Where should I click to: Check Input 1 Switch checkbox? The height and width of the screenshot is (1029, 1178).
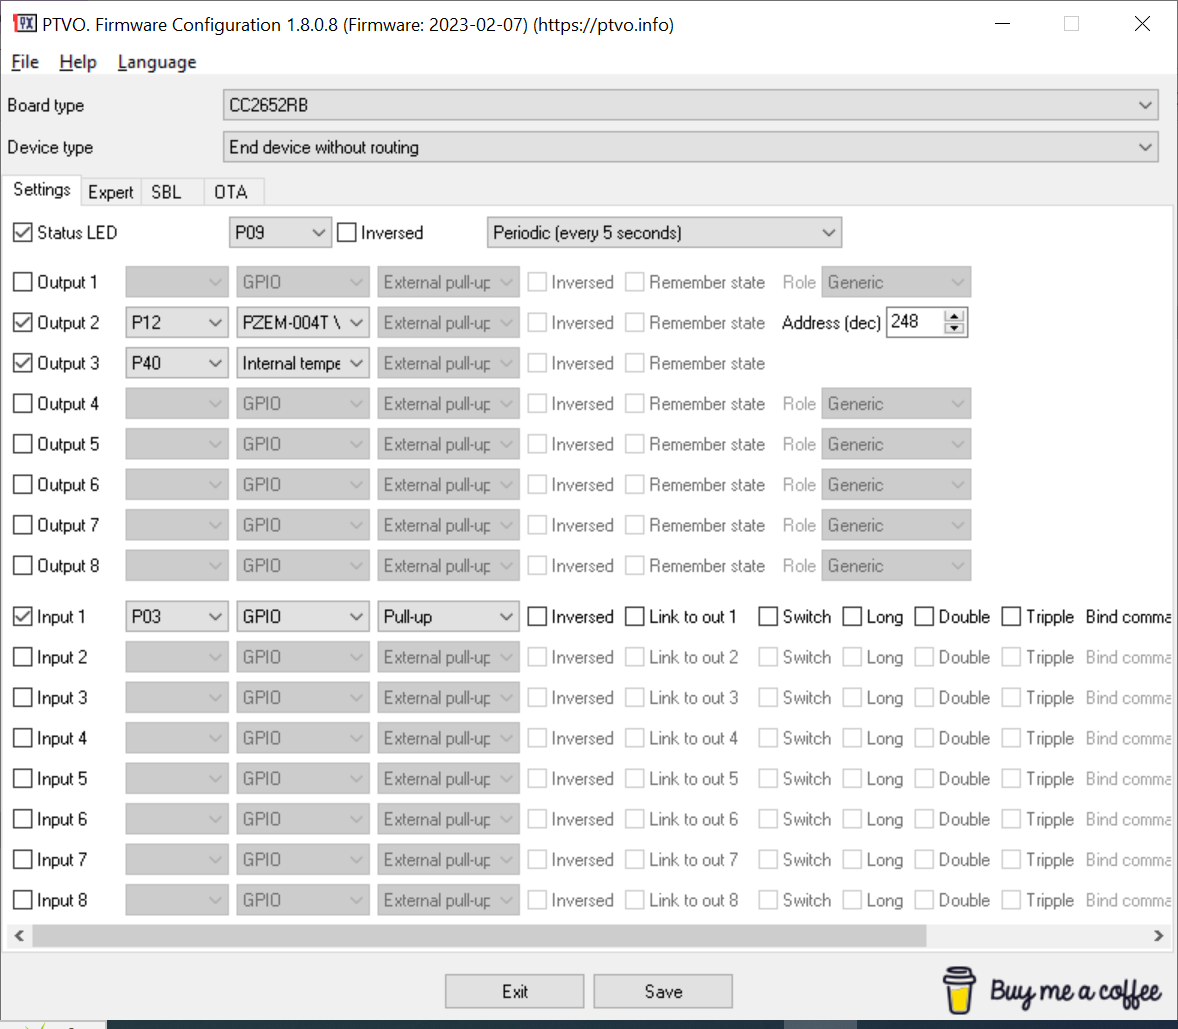point(768,617)
